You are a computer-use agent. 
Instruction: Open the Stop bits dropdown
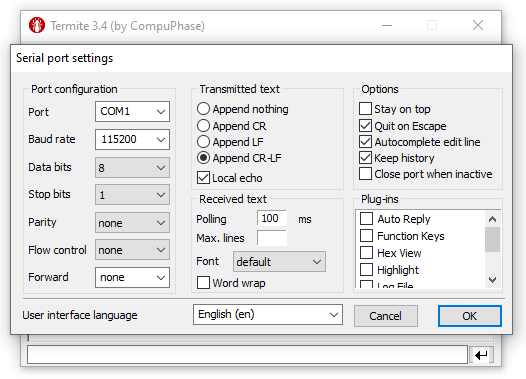pos(132,195)
